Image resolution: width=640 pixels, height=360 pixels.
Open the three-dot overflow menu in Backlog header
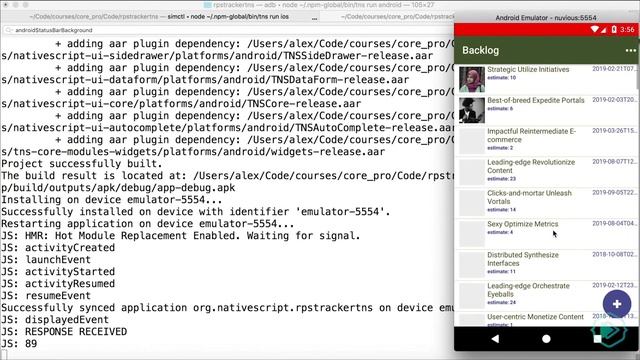[x=631, y=51]
